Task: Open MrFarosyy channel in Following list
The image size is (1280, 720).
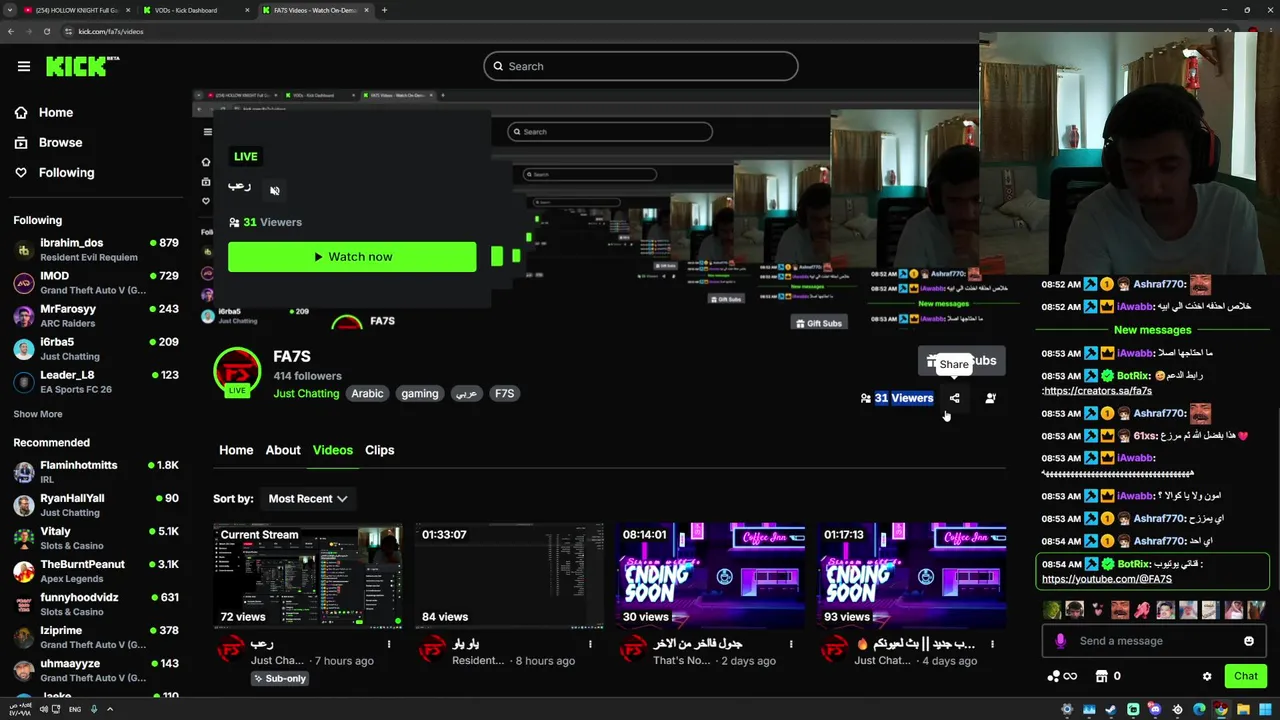Action: coord(96,316)
